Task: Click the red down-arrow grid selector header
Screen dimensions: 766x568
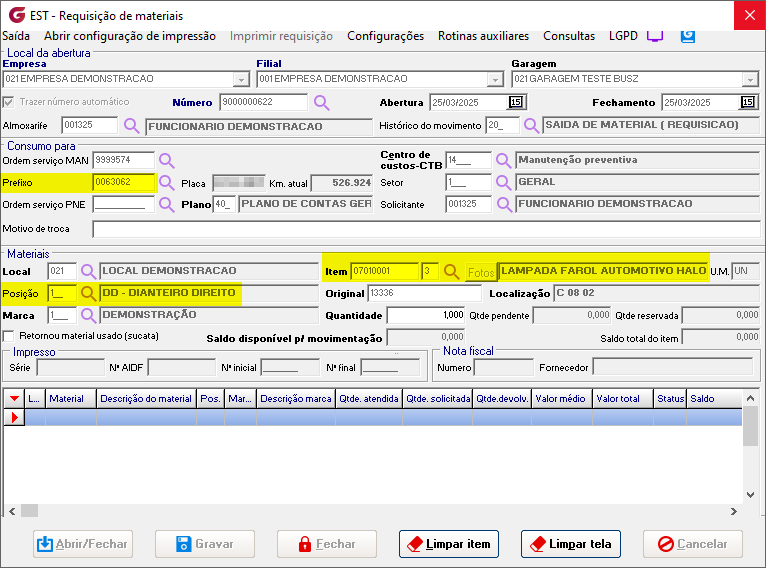Action: pyautogui.click(x=14, y=399)
